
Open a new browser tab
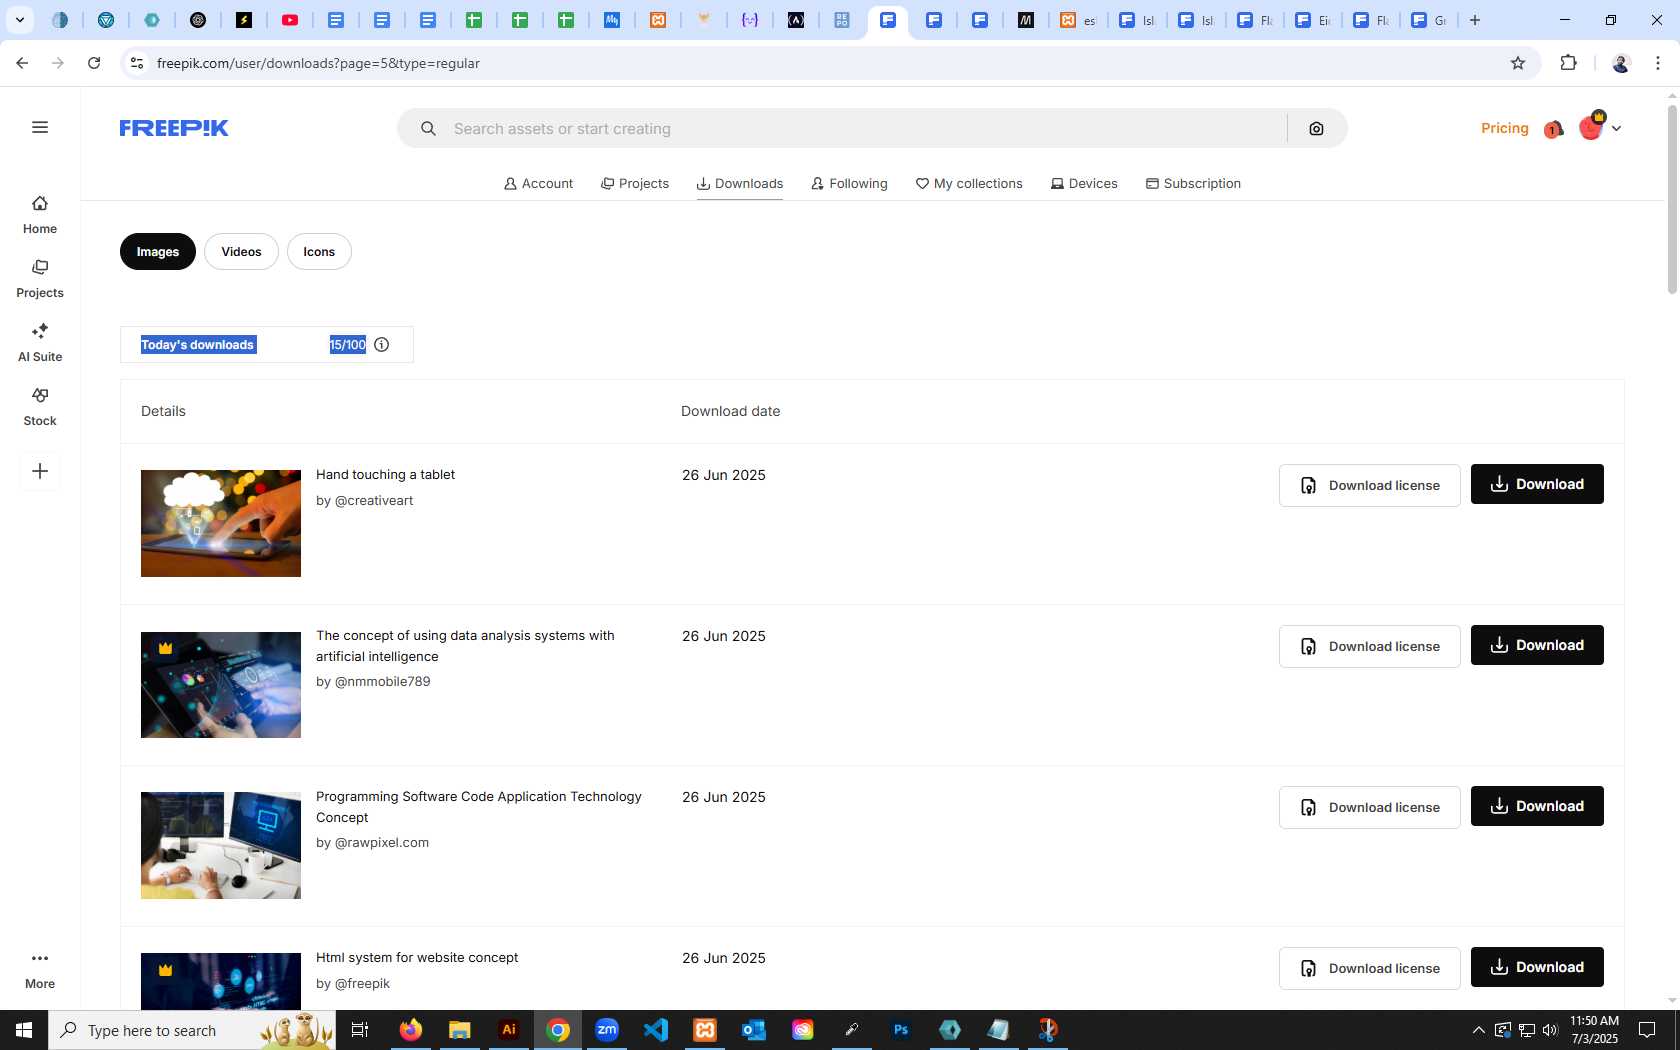click(1474, 20)
